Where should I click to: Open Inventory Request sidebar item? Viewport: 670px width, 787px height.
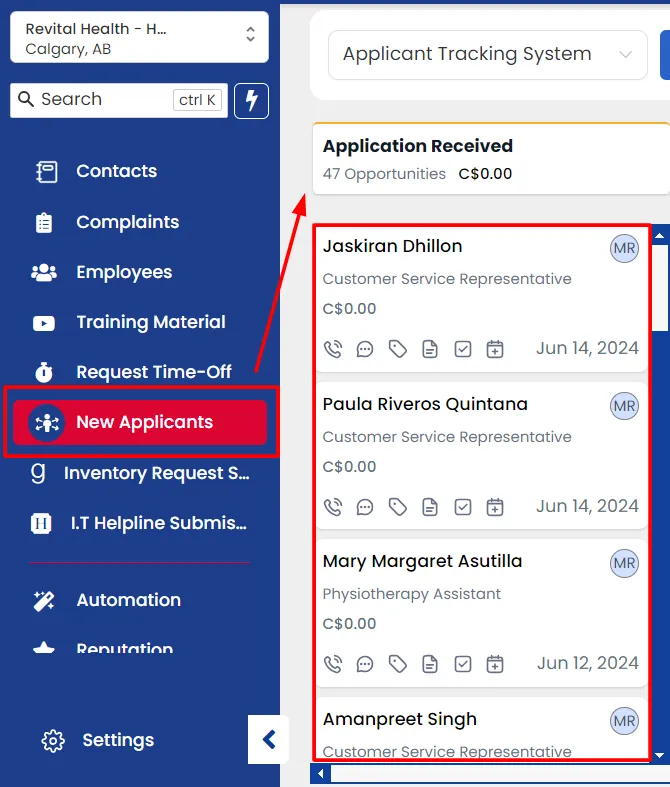[140, 473]
